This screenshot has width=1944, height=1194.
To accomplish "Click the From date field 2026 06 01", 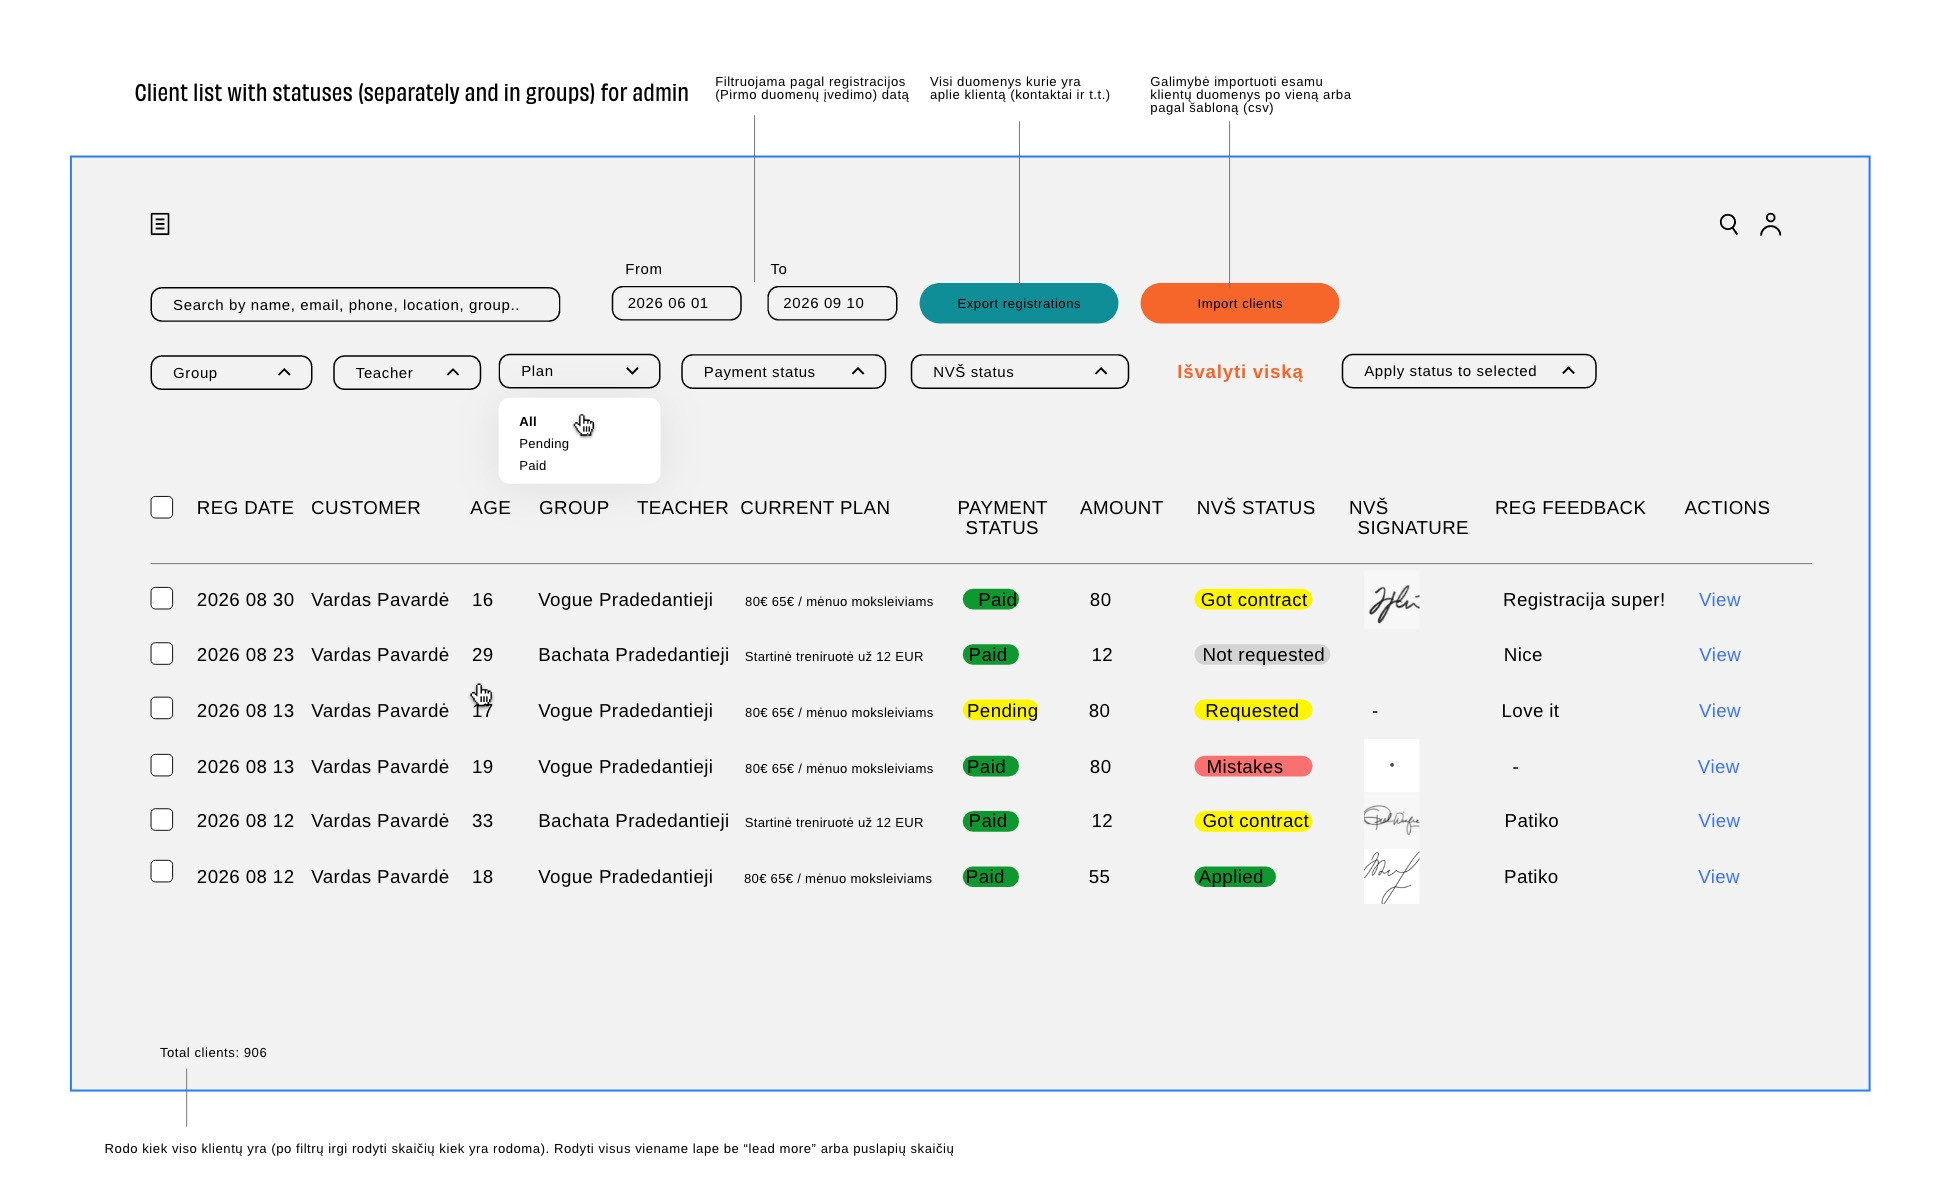I will [676, 303].
